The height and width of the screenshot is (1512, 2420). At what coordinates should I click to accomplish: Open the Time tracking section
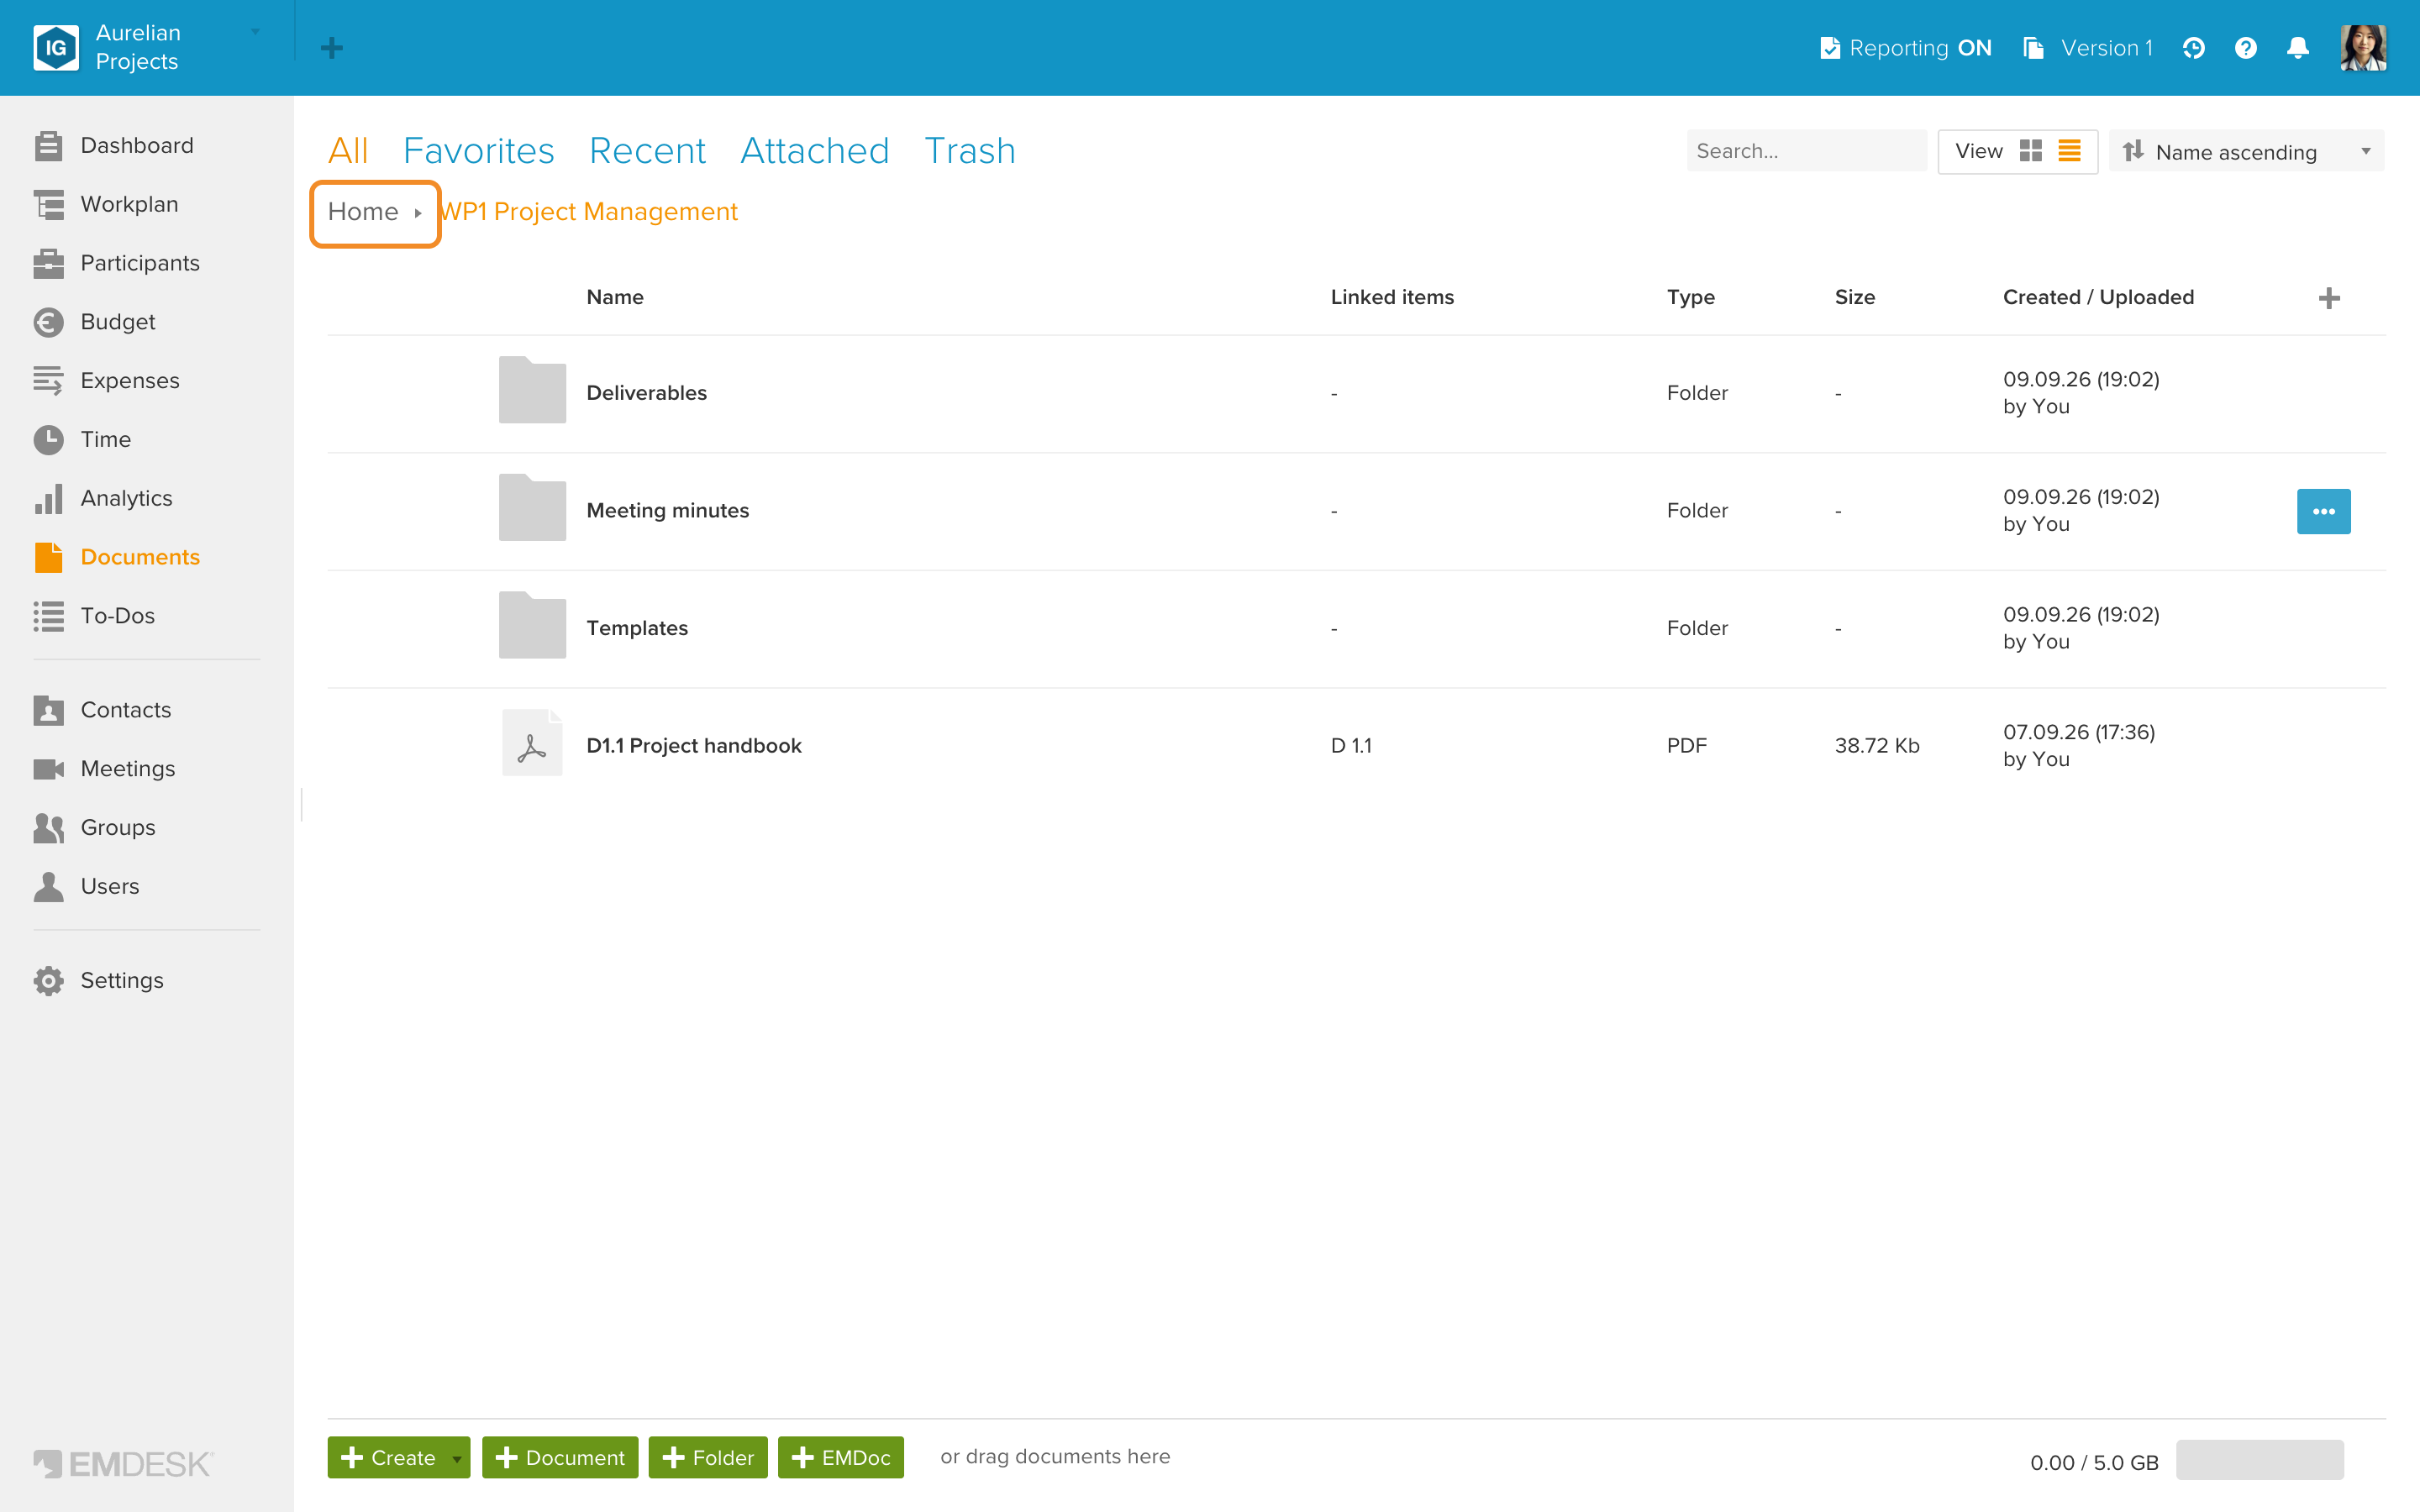(82, 439)
